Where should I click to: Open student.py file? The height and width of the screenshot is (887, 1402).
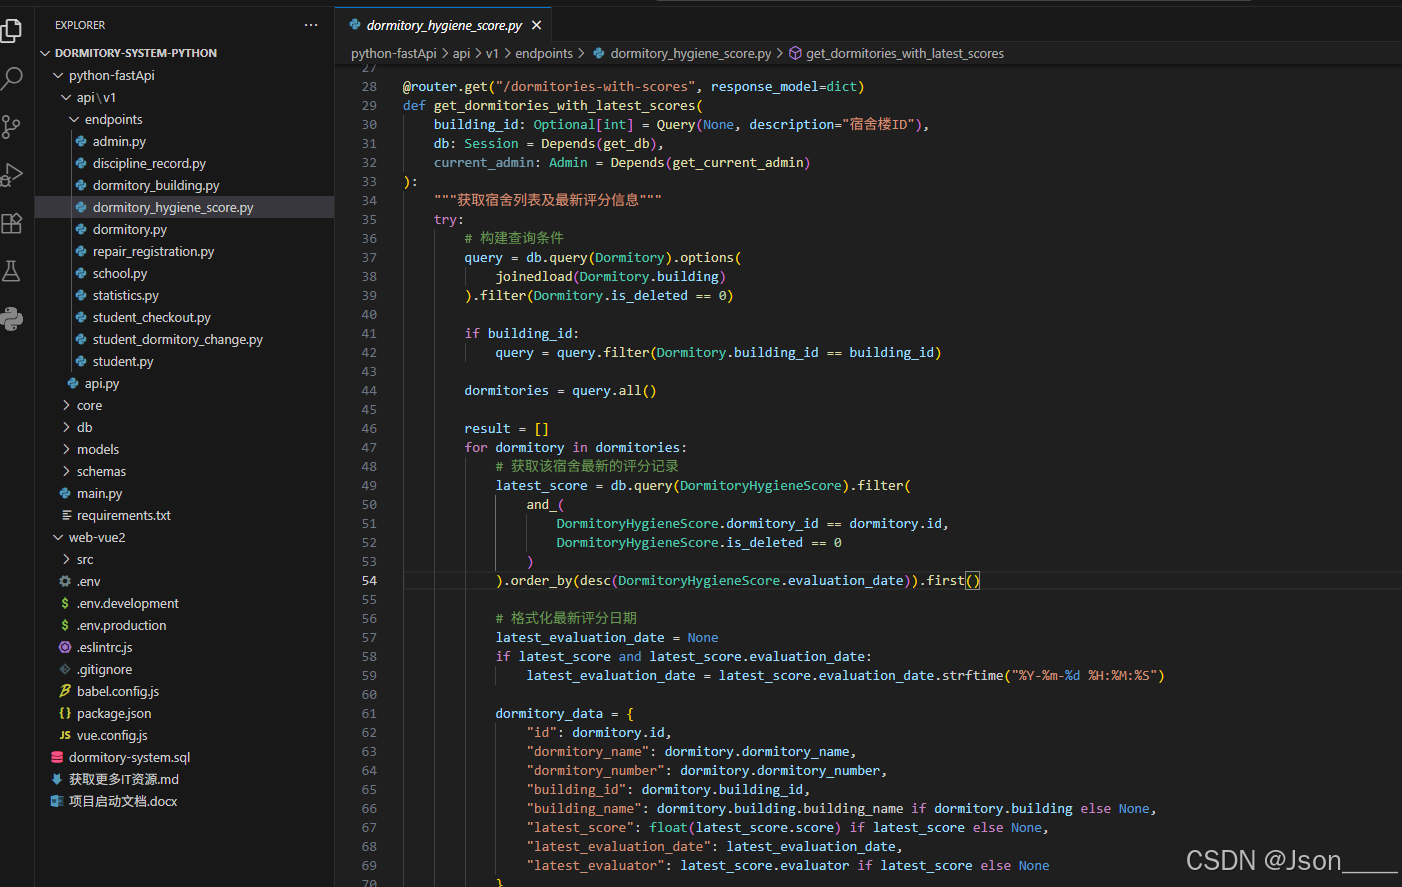coord(185,361)
